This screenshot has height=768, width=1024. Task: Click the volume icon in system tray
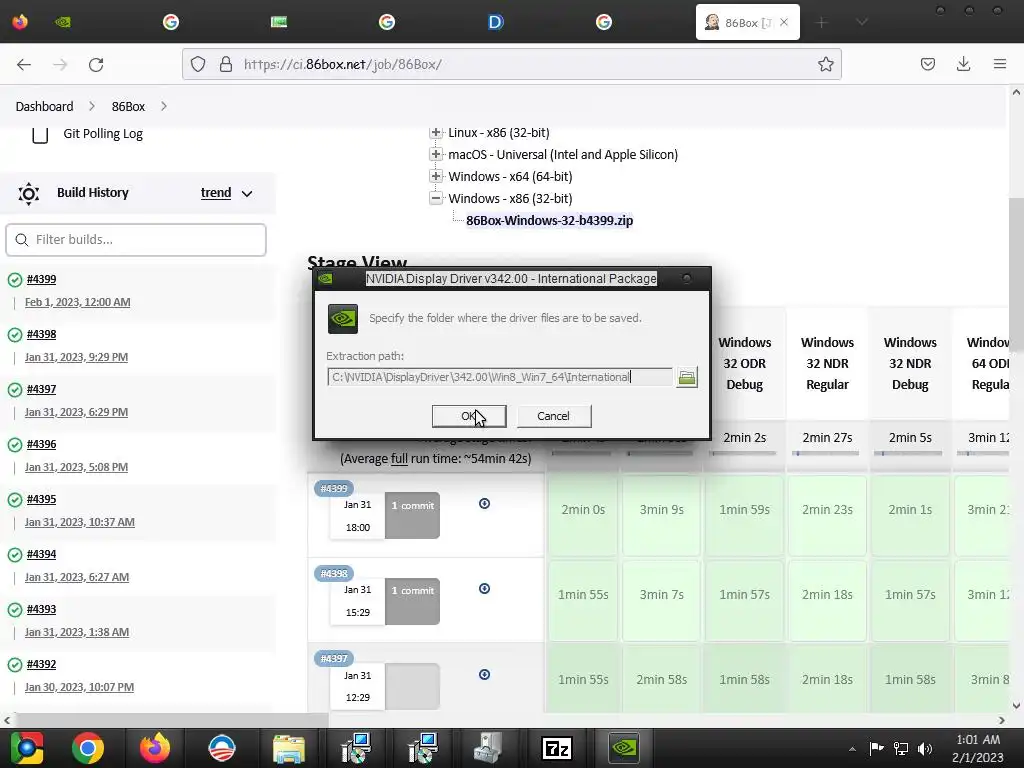coord(925,749)
